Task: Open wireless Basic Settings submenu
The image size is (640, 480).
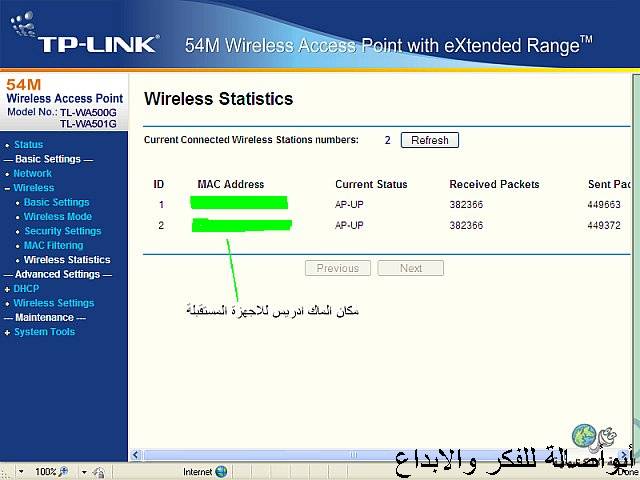Action: click(x=56, y=202)
